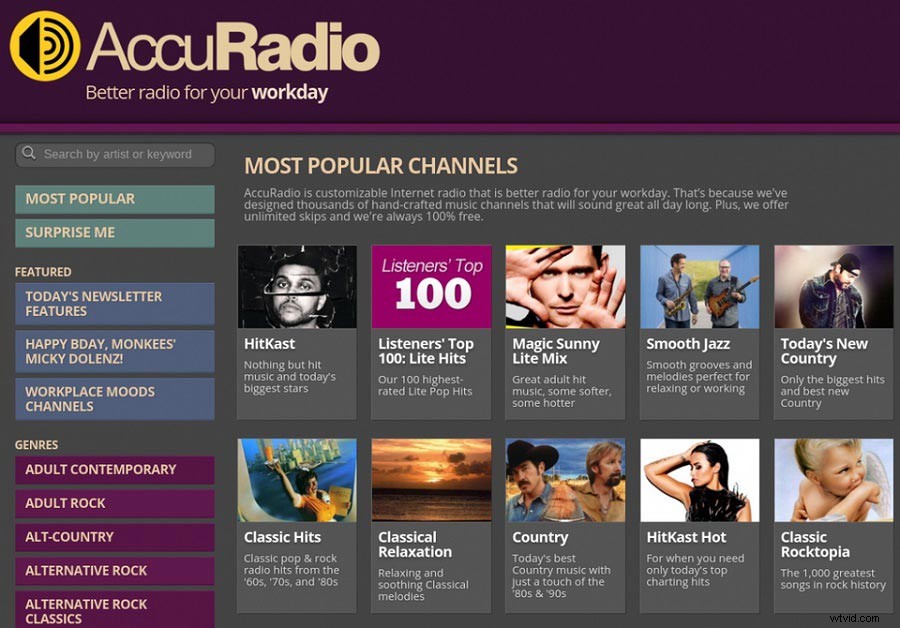Play the Magic Sunny Lite Mix channel

[x=565, y=285]
